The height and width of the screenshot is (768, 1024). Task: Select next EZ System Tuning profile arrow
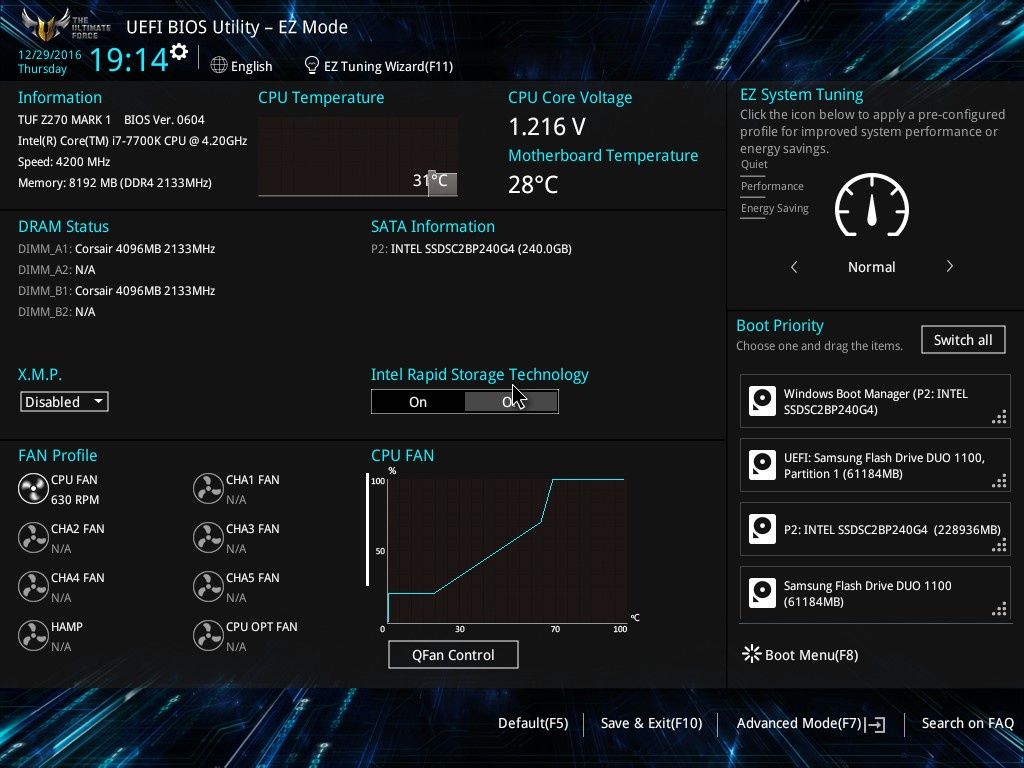[950, 266]
